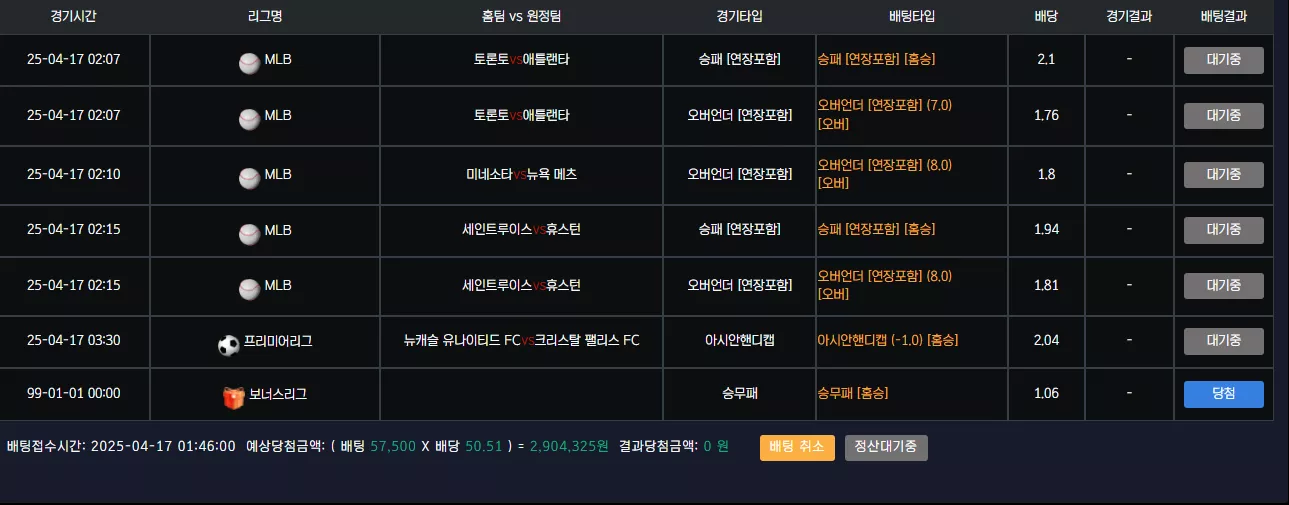1289x505 pixels.
Task: Select the 배팅결과 column header
Action: click(1224, 16)
